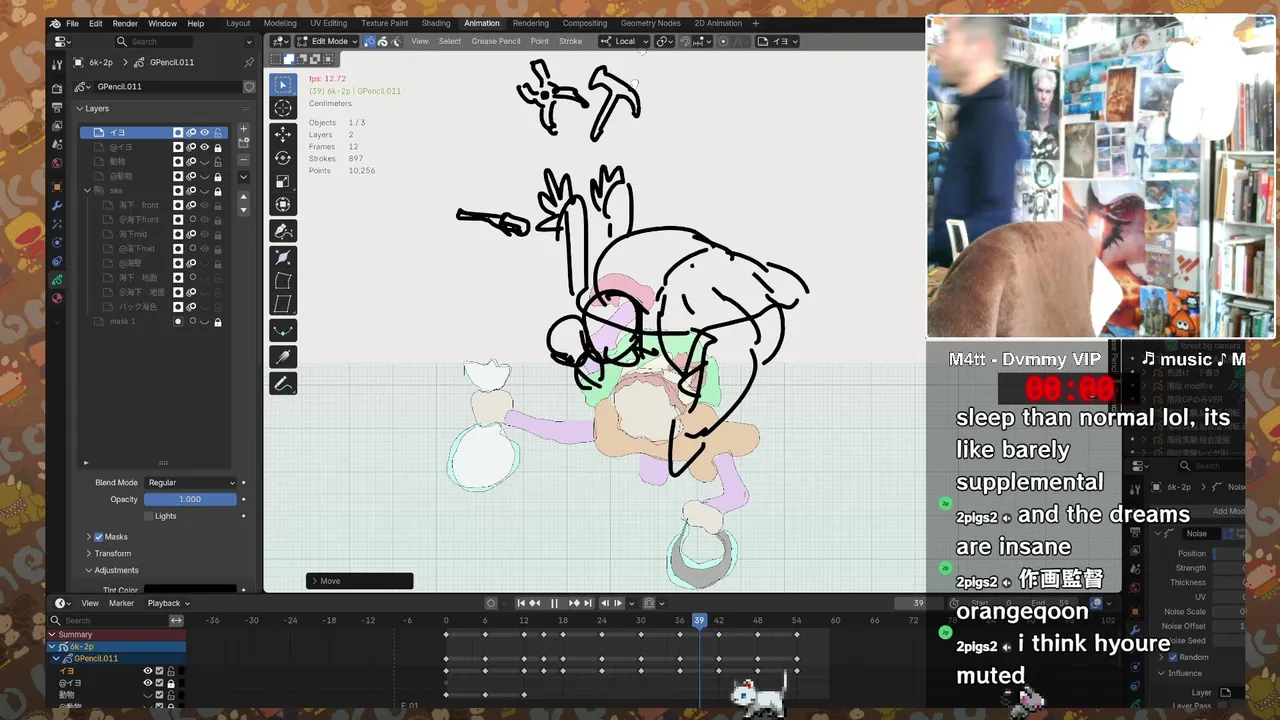The image size is (1280, 720).
Task: Toggle onion skinning for sea layer
Action: pos(191,190)
